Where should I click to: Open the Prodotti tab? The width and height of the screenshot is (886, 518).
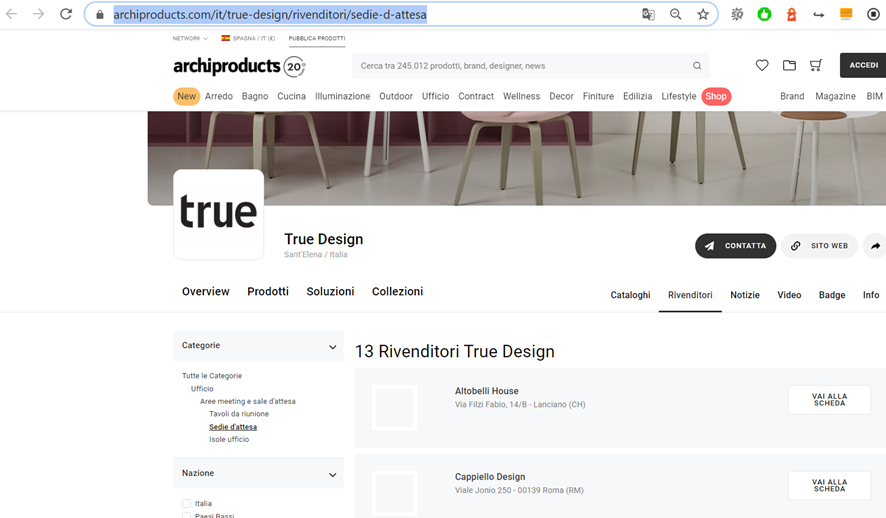tap(268, 292)
